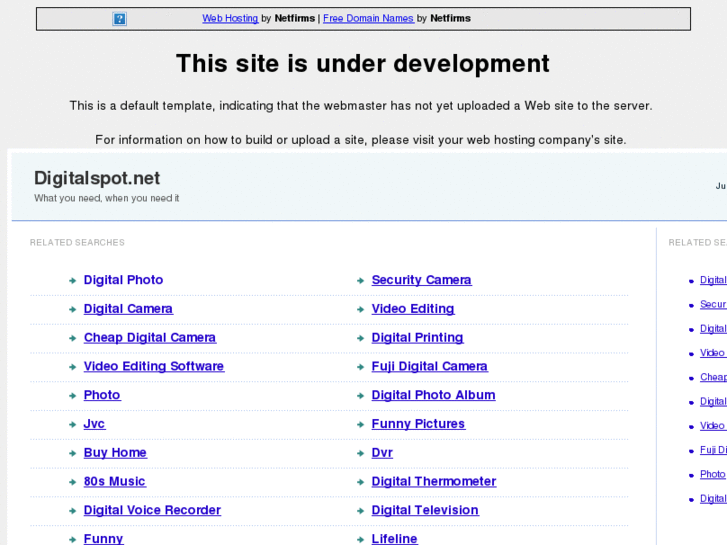The image size is (727, 545).
Task: Click 'This site is under development' heading
Action: [x=363, y=64]
